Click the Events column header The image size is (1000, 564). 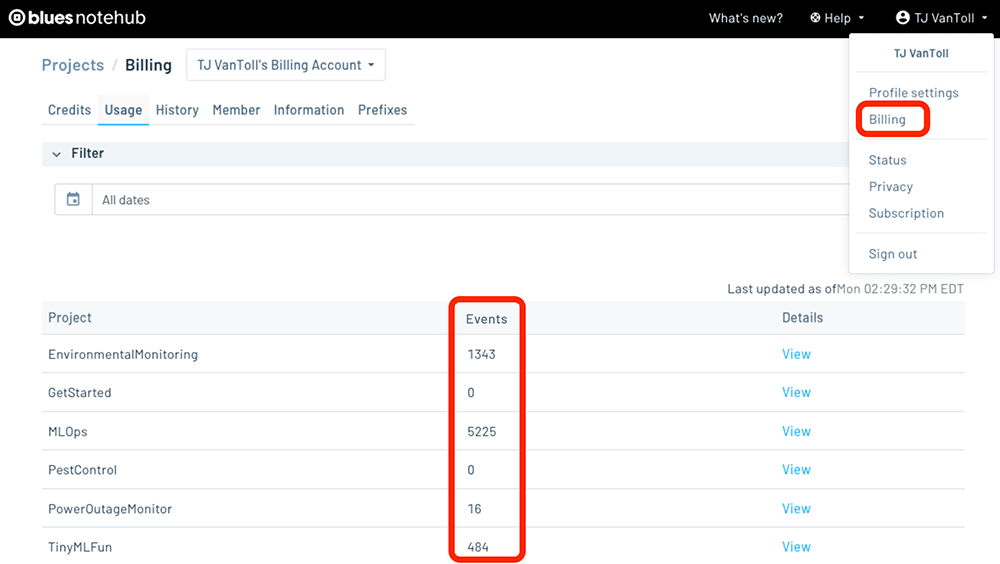pyautogui.click(x=486, y=319)
